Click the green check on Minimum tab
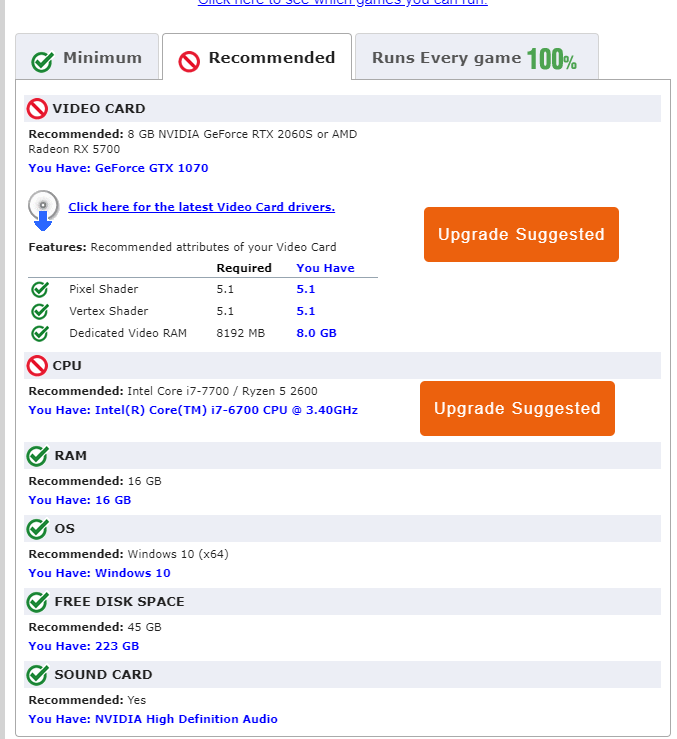Viewport: 677px width, 739px height. coord(42,61)
